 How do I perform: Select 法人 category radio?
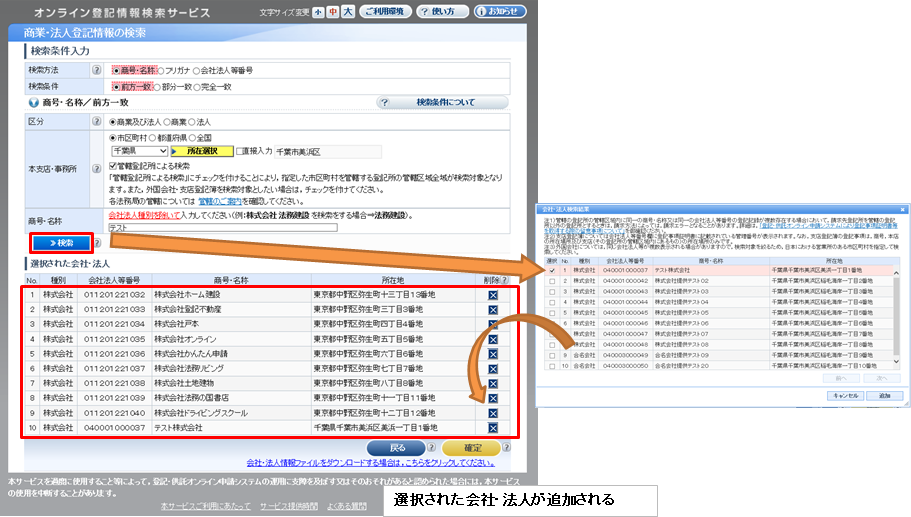point(192,122)
